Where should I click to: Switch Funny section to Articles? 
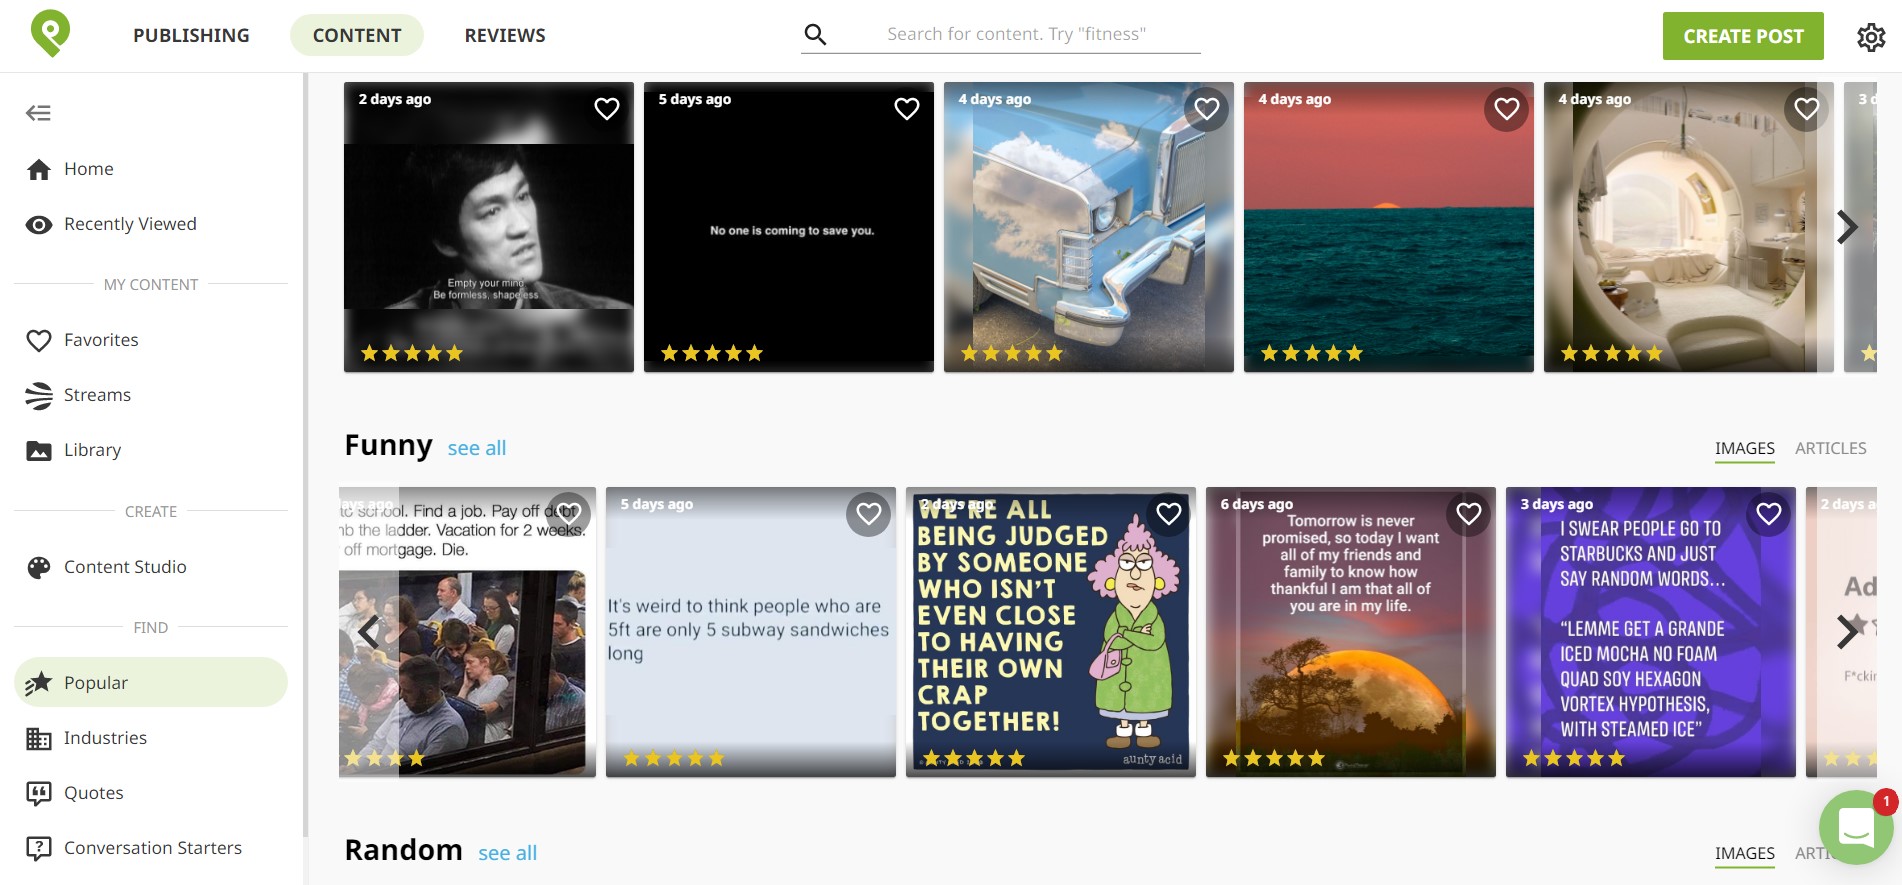tap(1831, 449)
